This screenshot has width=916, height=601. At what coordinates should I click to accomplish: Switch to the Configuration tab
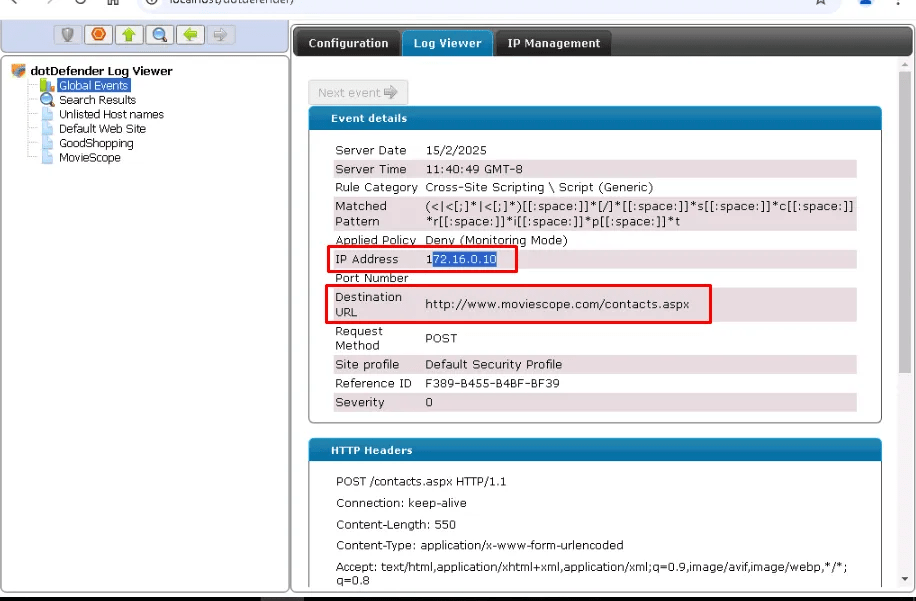click(x=348, y=43)
